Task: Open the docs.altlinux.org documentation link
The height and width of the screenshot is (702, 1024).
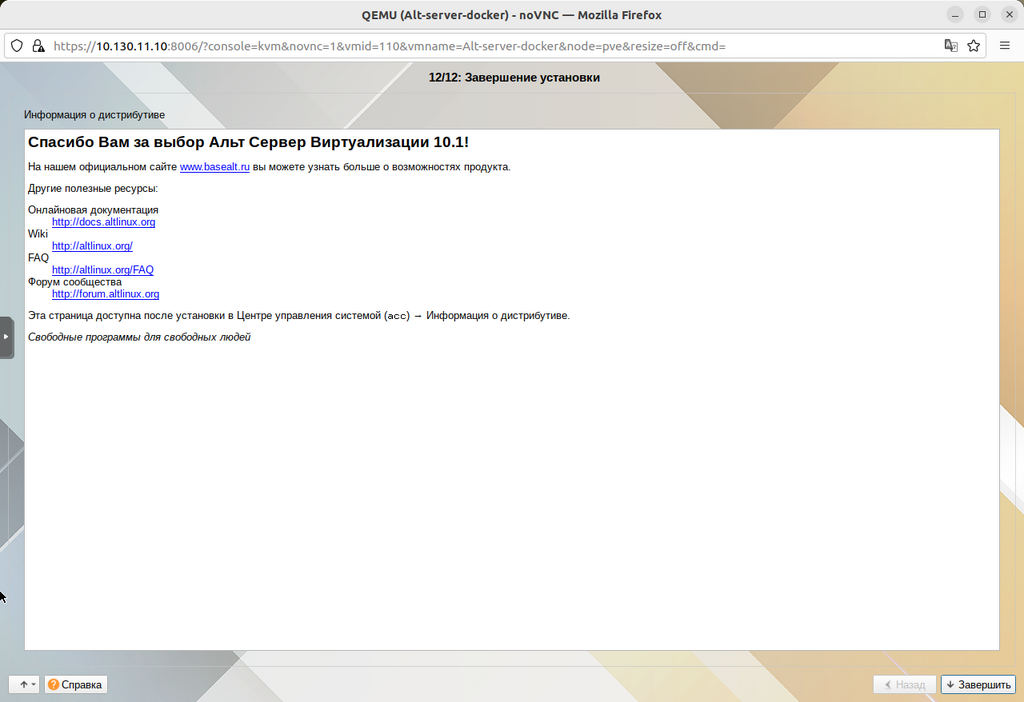Action: click(103, 222)
